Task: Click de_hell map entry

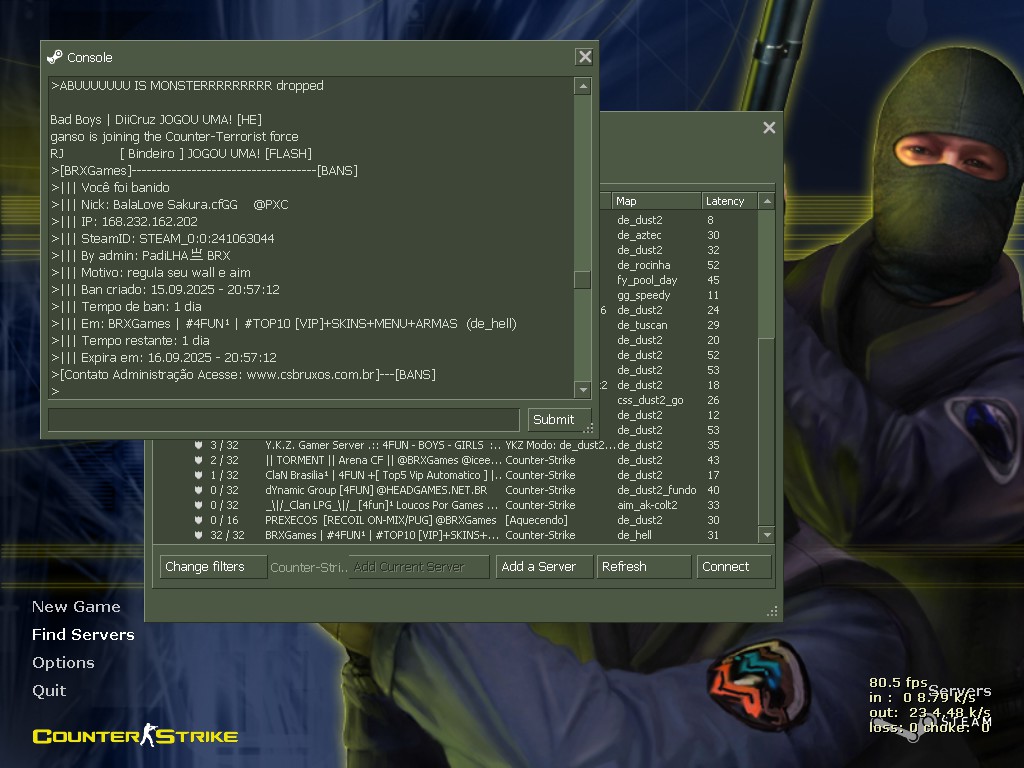Action: [634, 535]
